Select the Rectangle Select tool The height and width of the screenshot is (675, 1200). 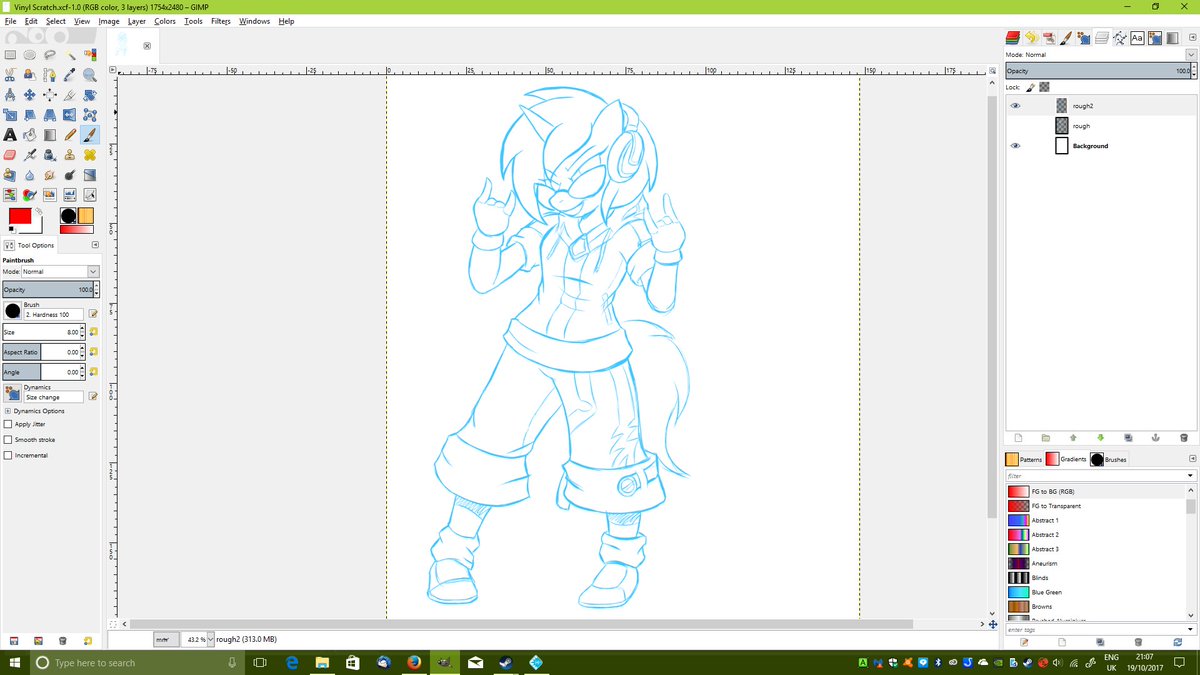click(10, 55)
